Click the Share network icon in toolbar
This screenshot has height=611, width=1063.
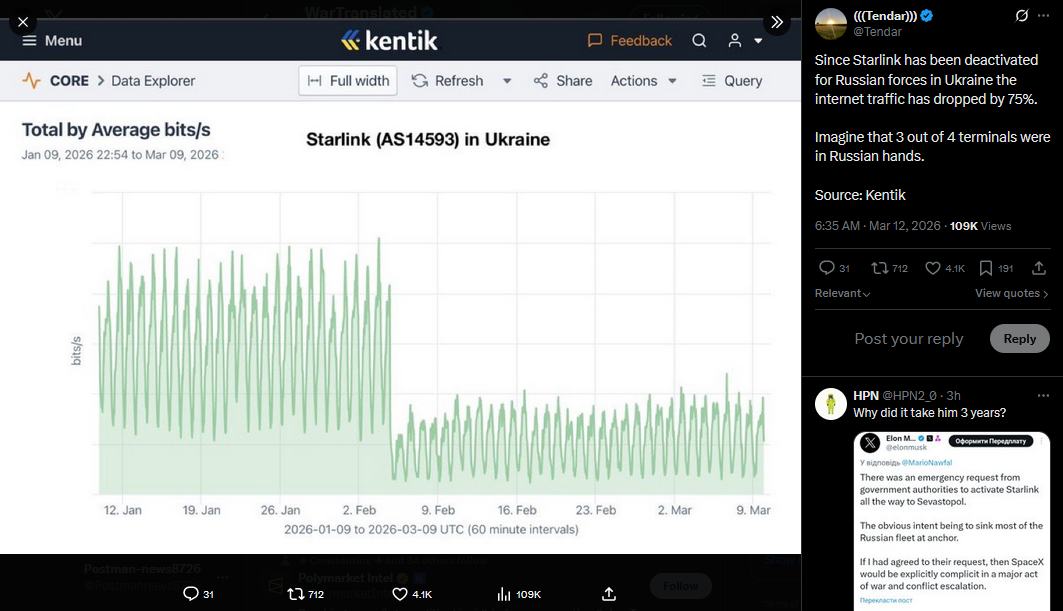tap(540, 81)
